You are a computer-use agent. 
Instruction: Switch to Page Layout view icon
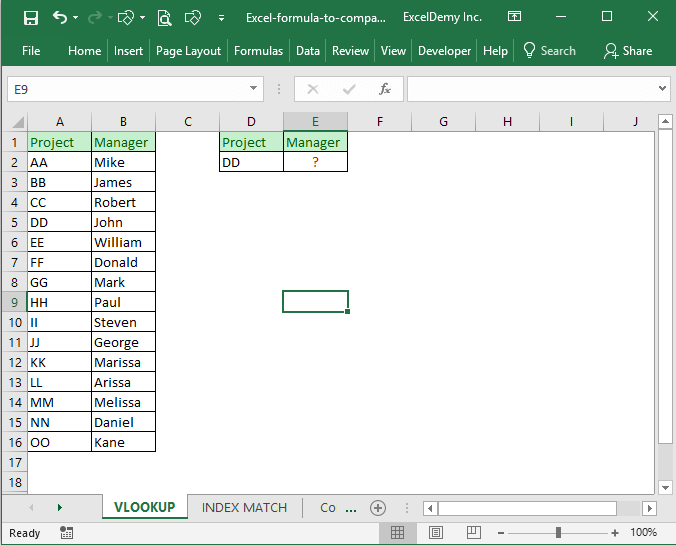click(x=435, y=533)
